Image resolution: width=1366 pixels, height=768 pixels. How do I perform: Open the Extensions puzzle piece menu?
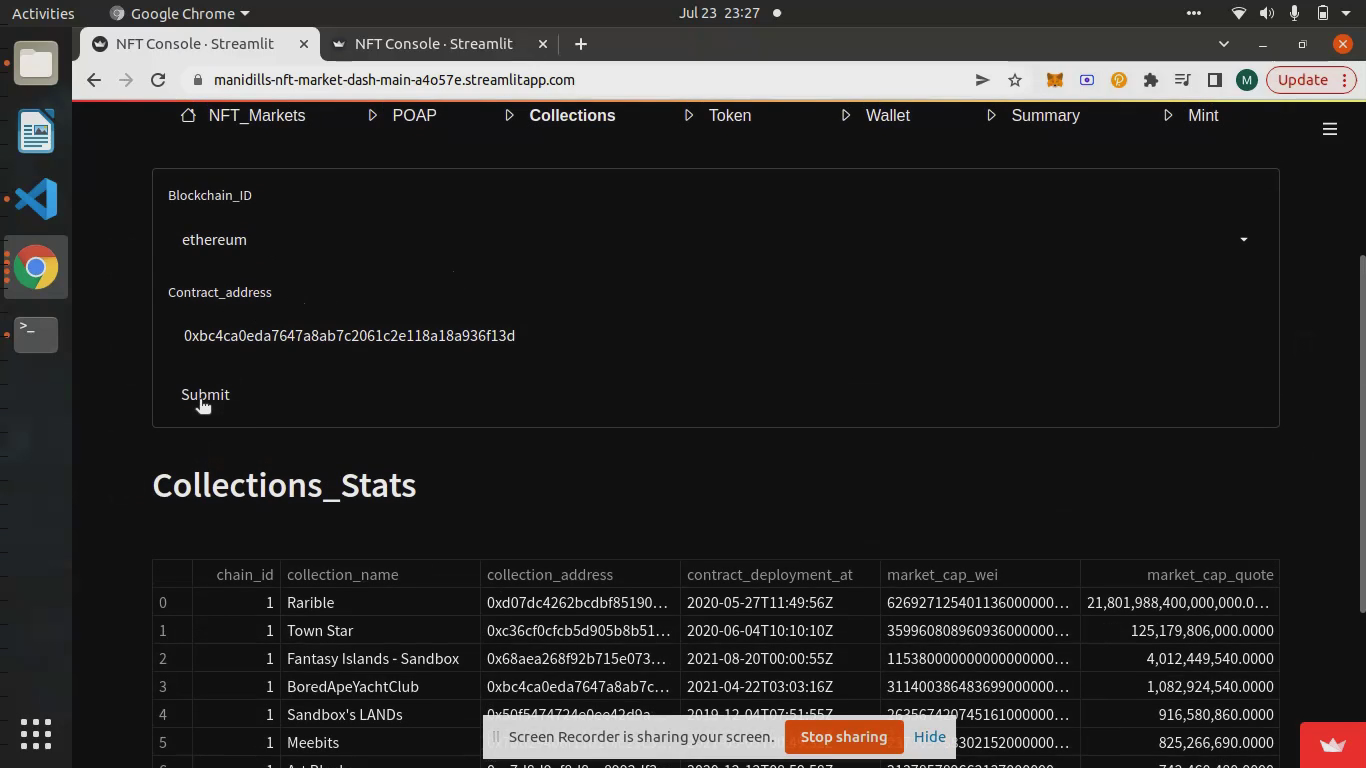click(x=1151, y=80)
